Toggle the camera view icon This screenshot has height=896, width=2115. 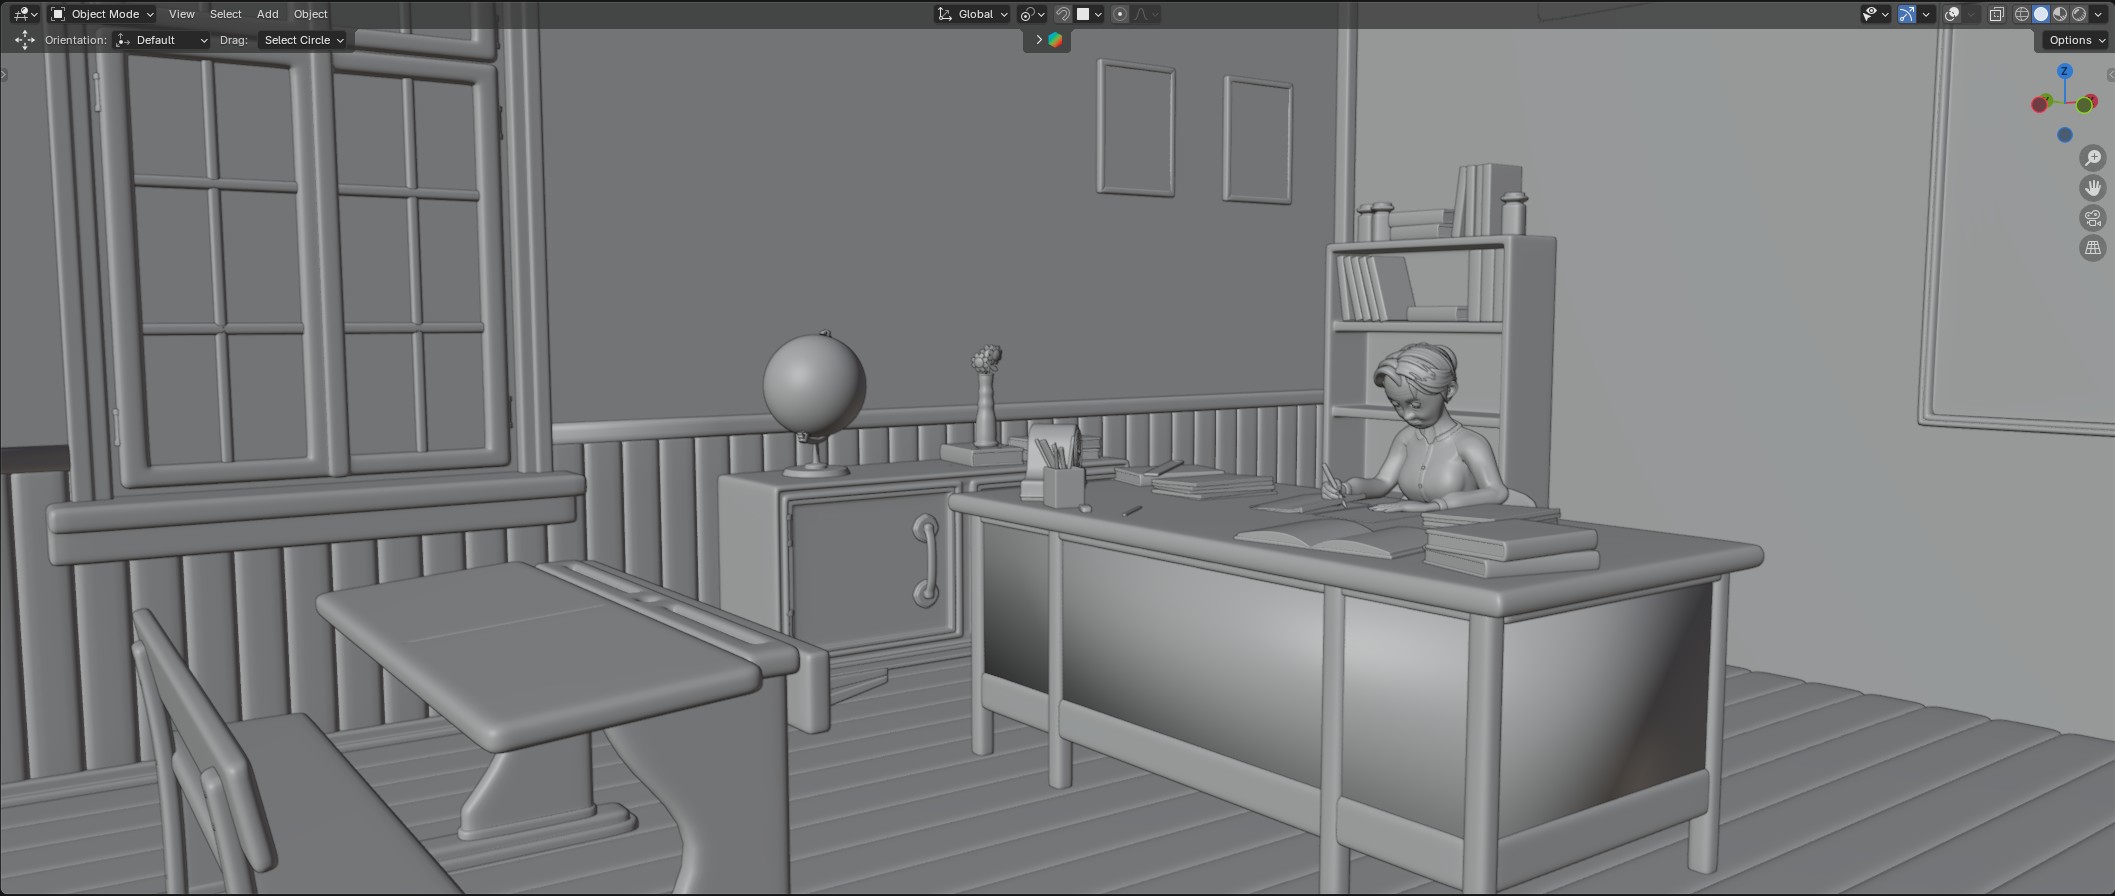pyautogui.click(x=2092, y=218)
